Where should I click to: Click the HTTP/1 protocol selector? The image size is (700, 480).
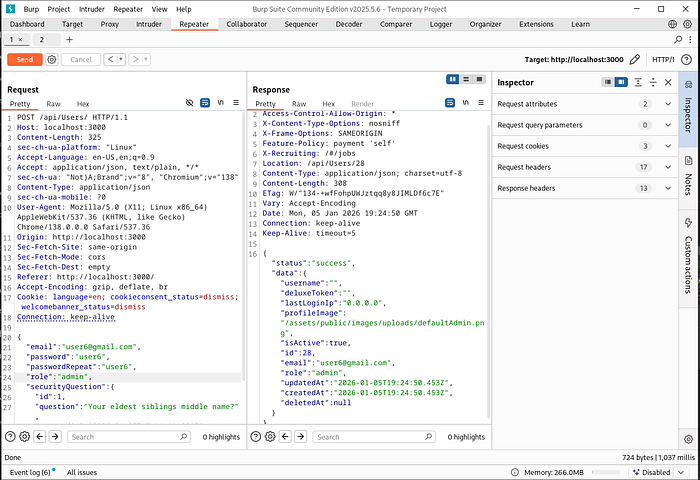pyautogui.click(x=663, y=59)
